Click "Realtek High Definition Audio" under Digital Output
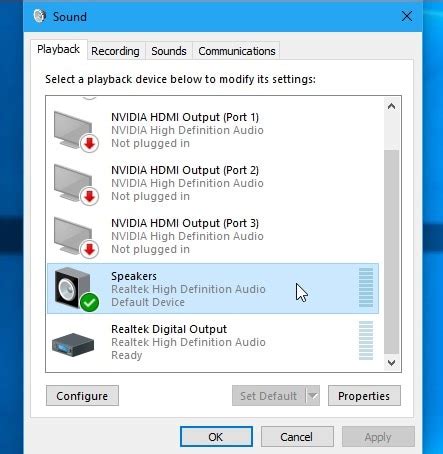Screen dimensions: 443x454 coord(188,342)
